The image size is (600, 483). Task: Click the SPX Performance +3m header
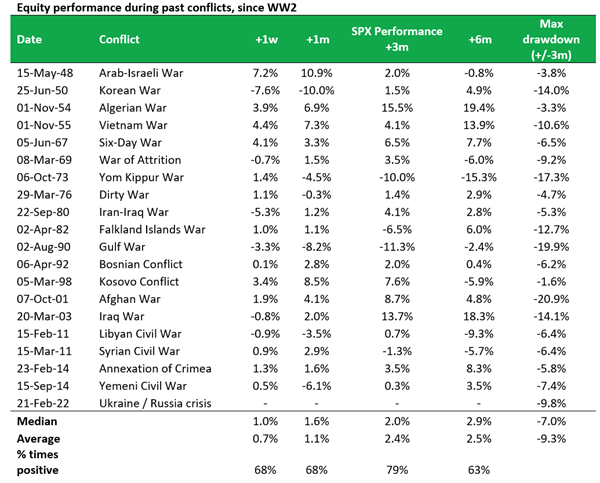coord(397,39)
